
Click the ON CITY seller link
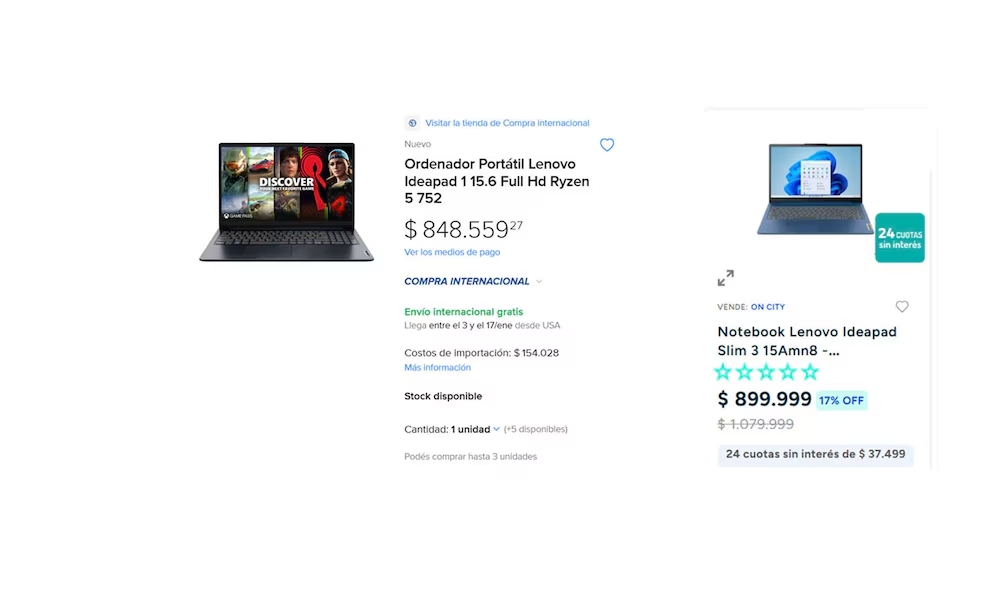point(768,307)
